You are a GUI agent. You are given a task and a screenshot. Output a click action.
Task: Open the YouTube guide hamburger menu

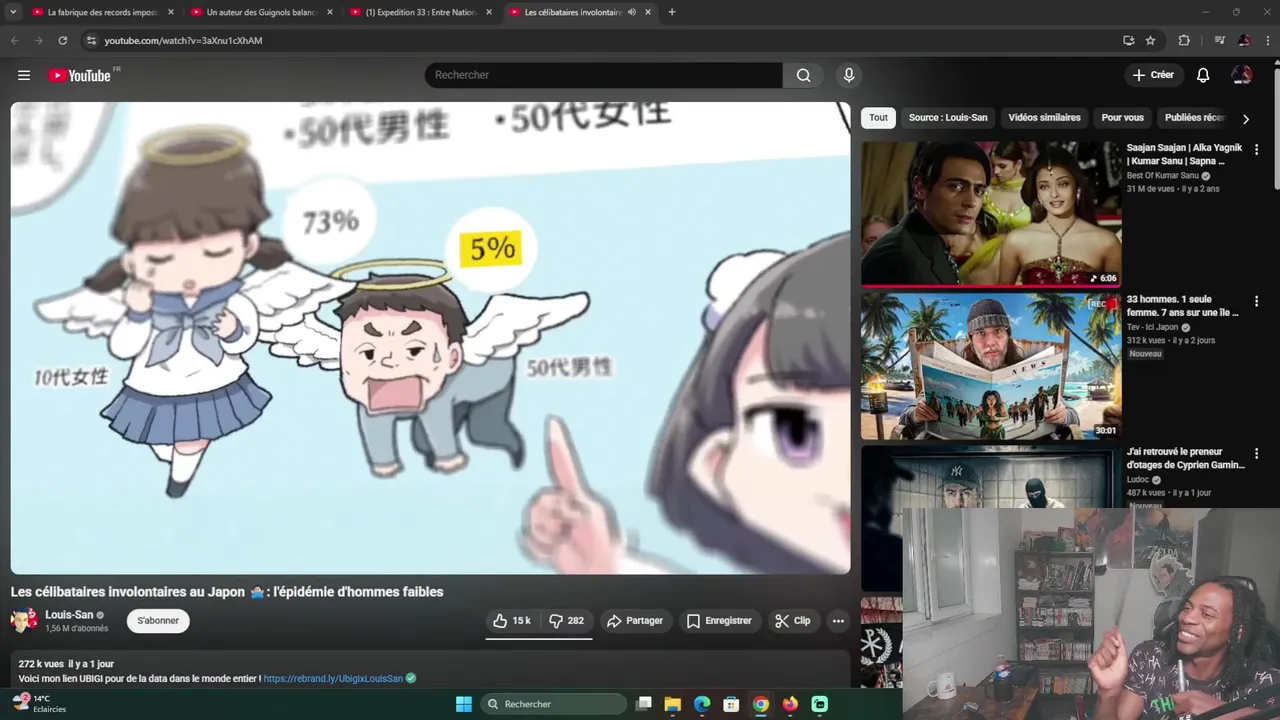pyautogui.click(x=24, y=75)
